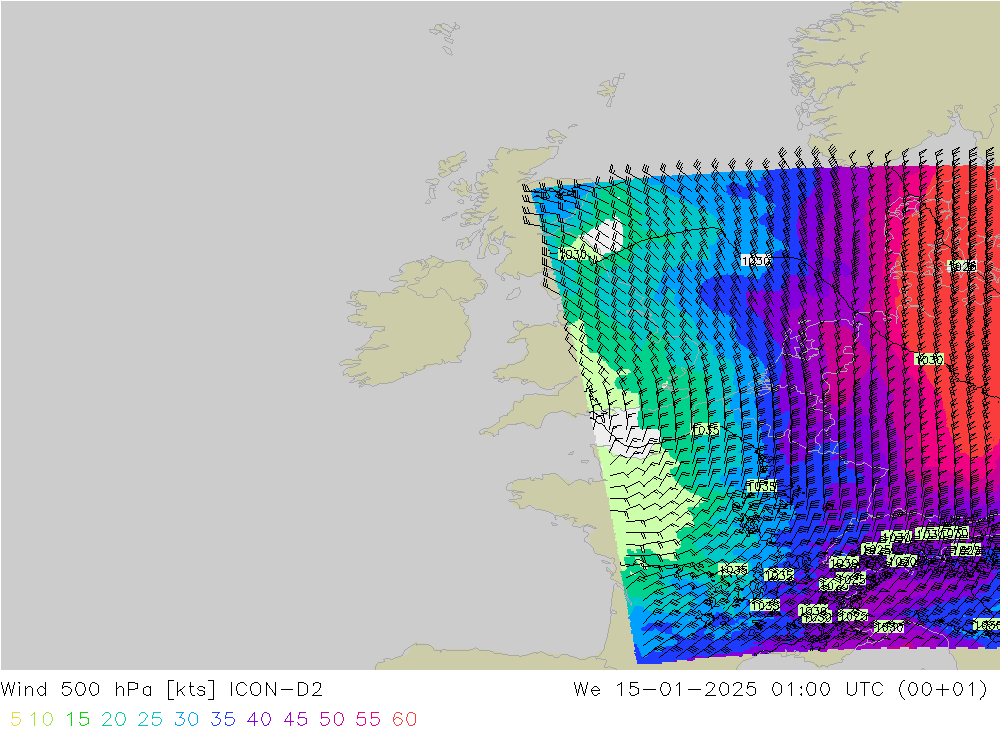Screen dimensions: 1000x733
Task: Select the yellow 5 kts legend value
Action: (16, 720)
